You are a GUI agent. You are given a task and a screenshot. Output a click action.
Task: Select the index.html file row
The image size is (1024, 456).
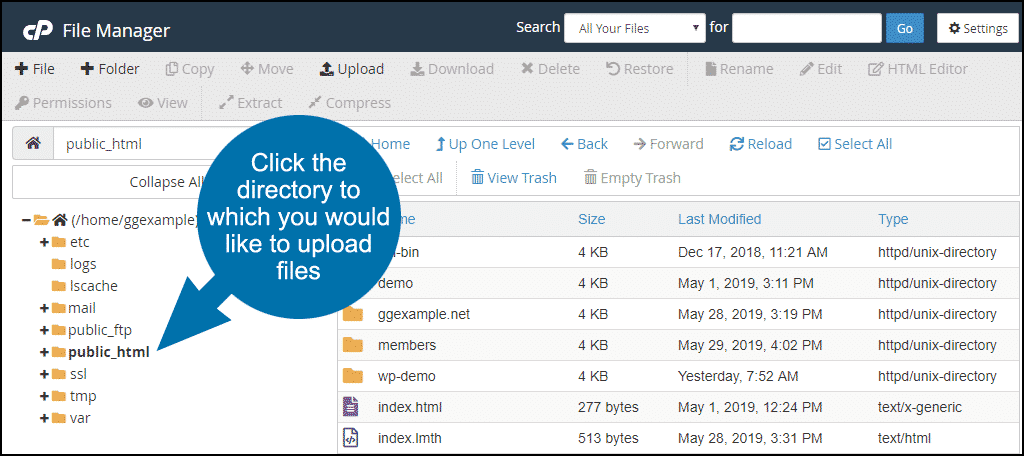coord(410,407)
